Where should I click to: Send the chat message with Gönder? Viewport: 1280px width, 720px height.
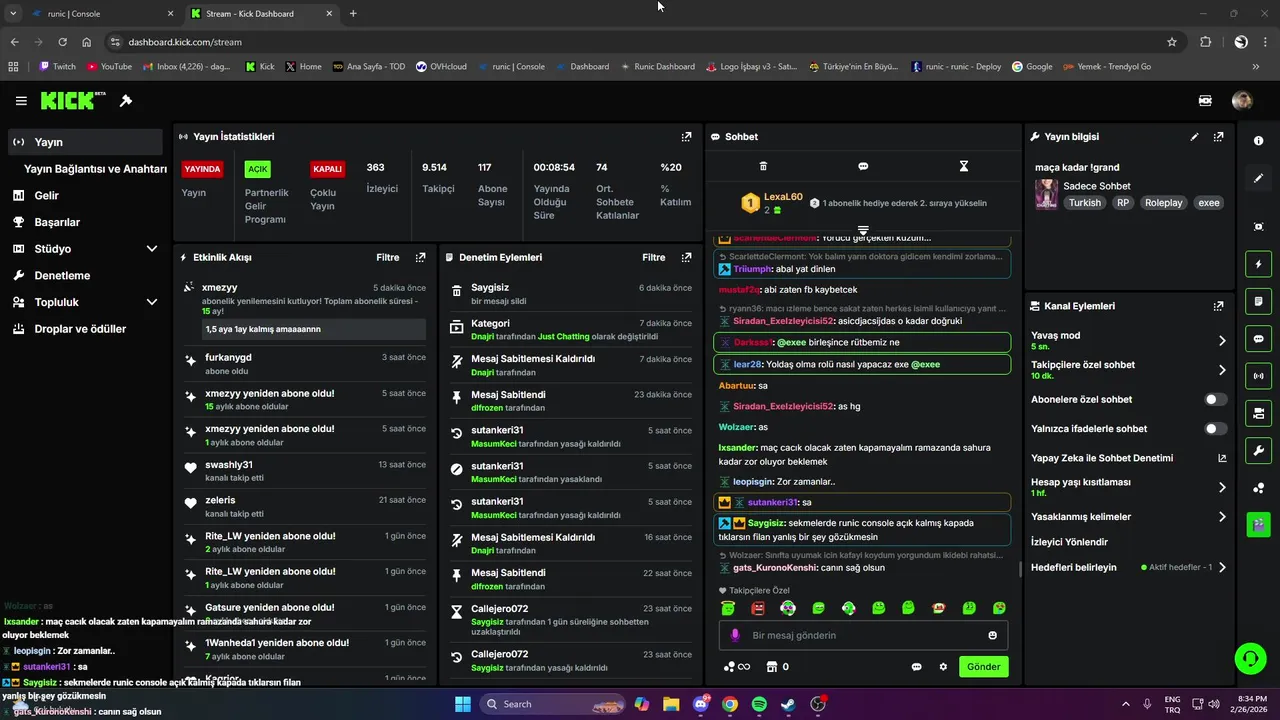[x=983, y=667]
